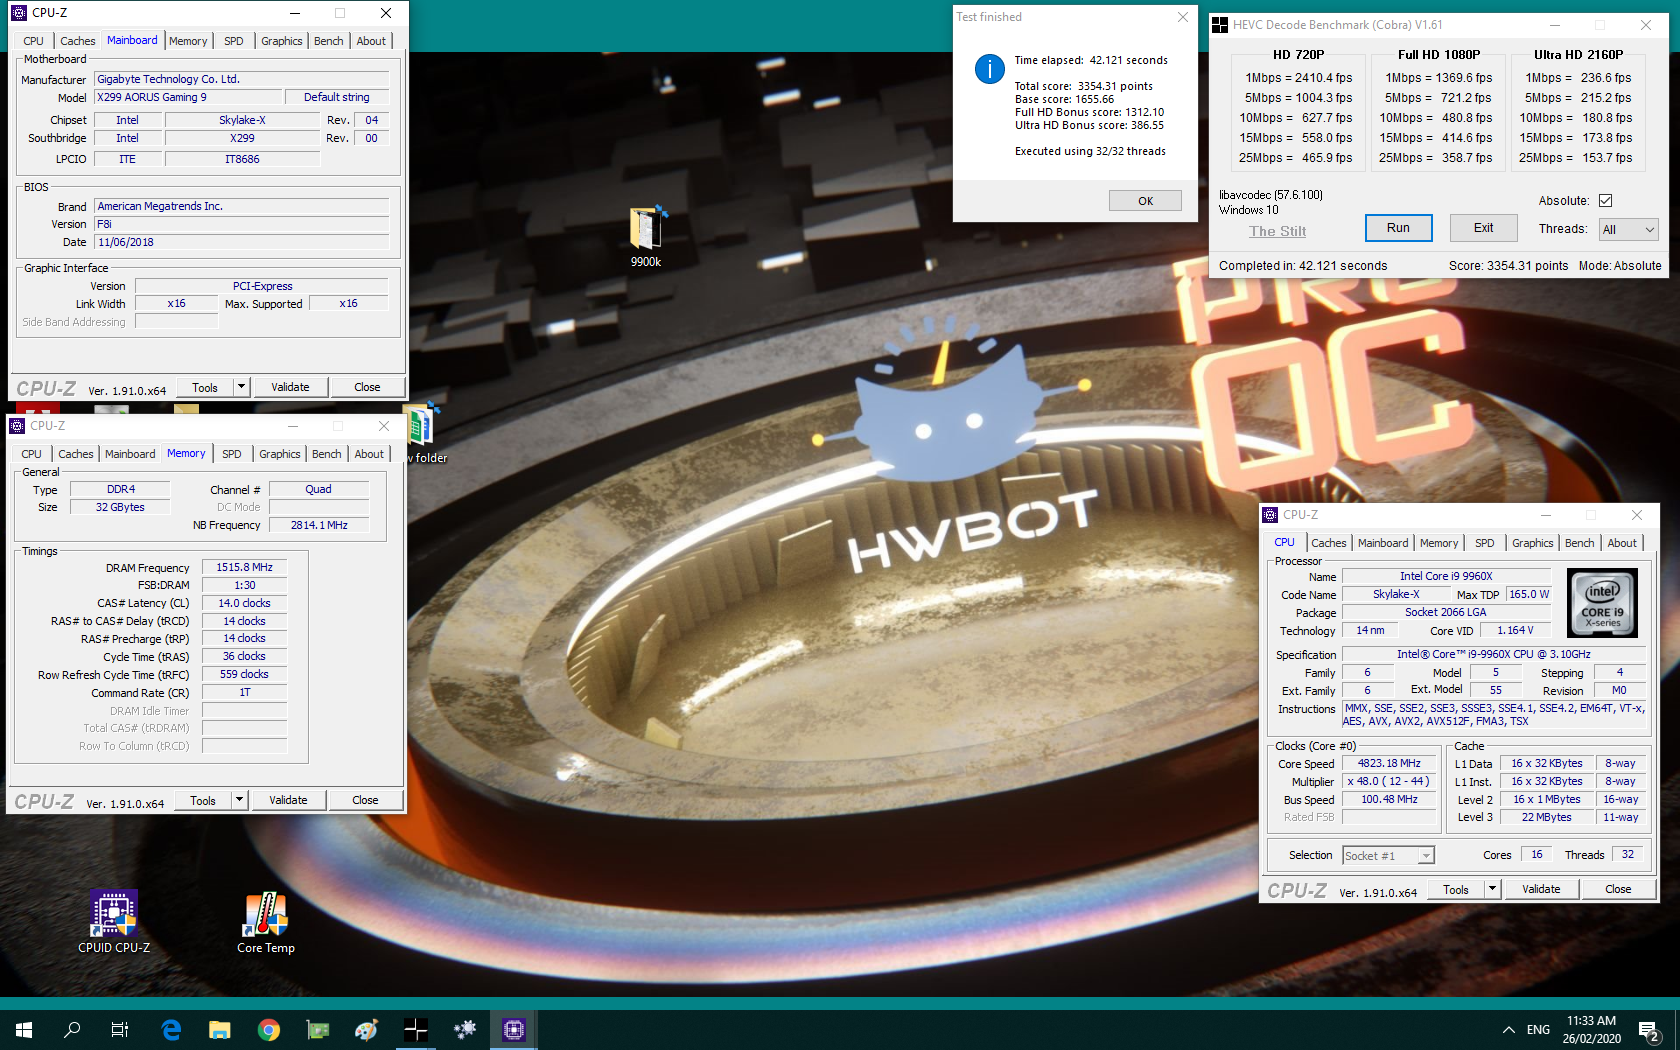The image size is (1680, 1050).
Task: Open notification action center
Action: pyautogui.click(x=1649, y=1030)
